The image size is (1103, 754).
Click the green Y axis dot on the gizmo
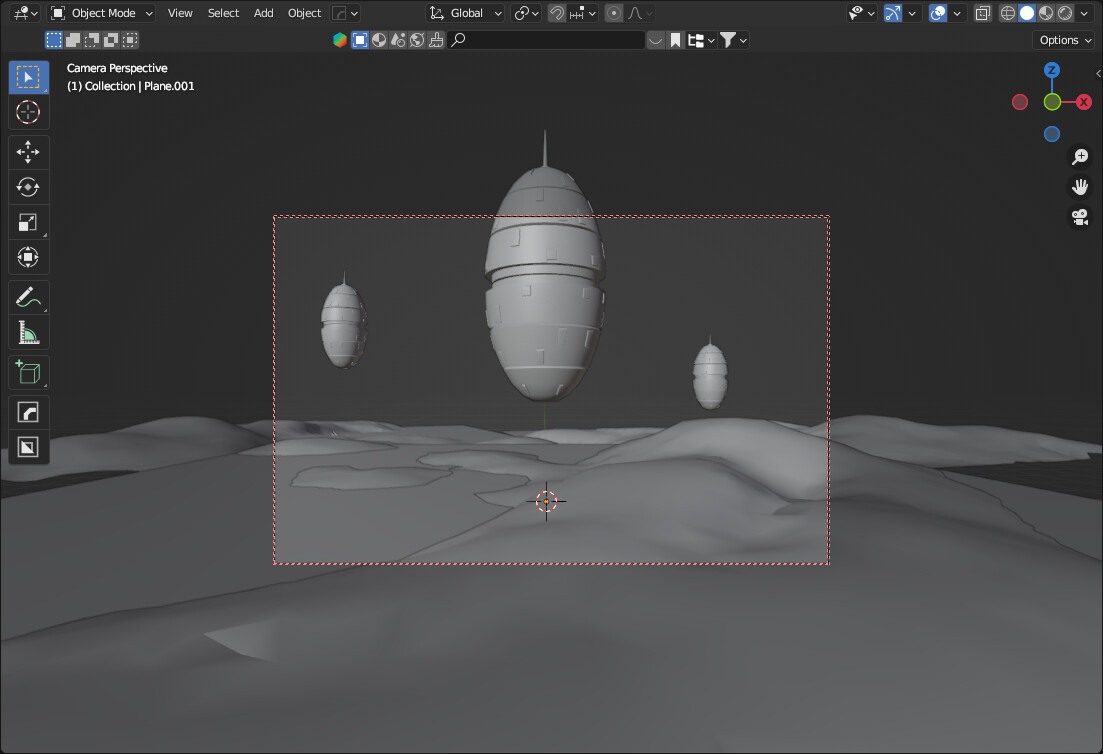[1052, 102]
